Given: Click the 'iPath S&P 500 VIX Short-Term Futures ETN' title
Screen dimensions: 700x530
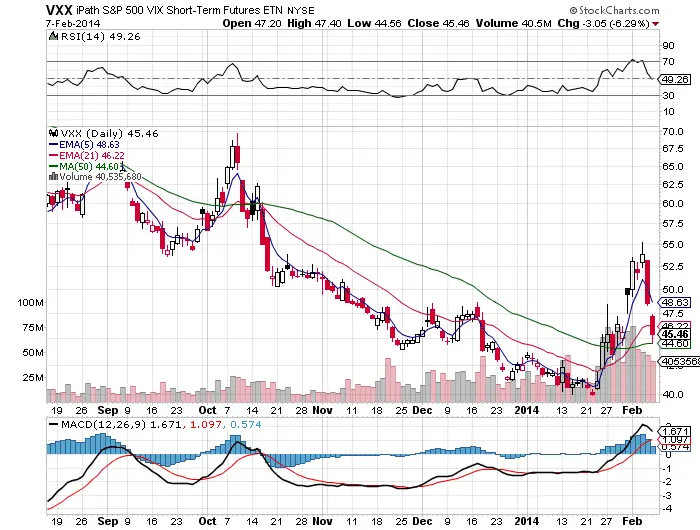Looking at the screenshot, I should [179, 10].
